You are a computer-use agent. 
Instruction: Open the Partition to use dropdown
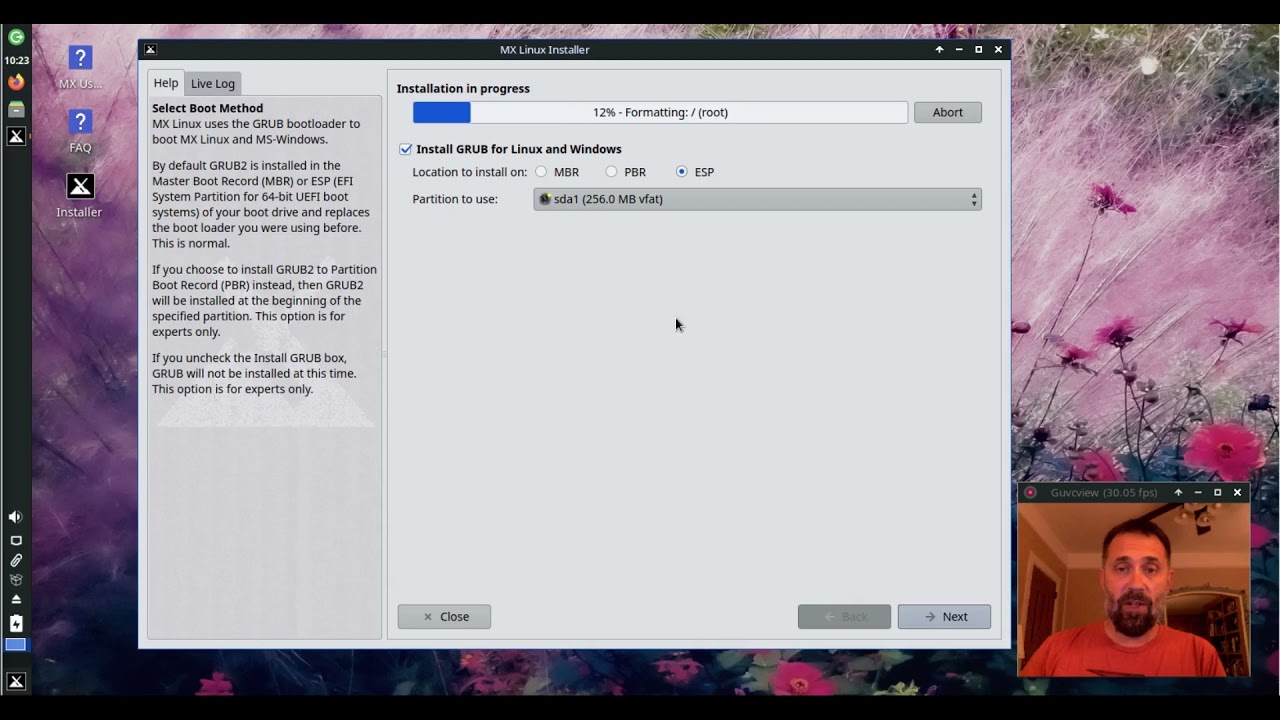coord(757,199)
